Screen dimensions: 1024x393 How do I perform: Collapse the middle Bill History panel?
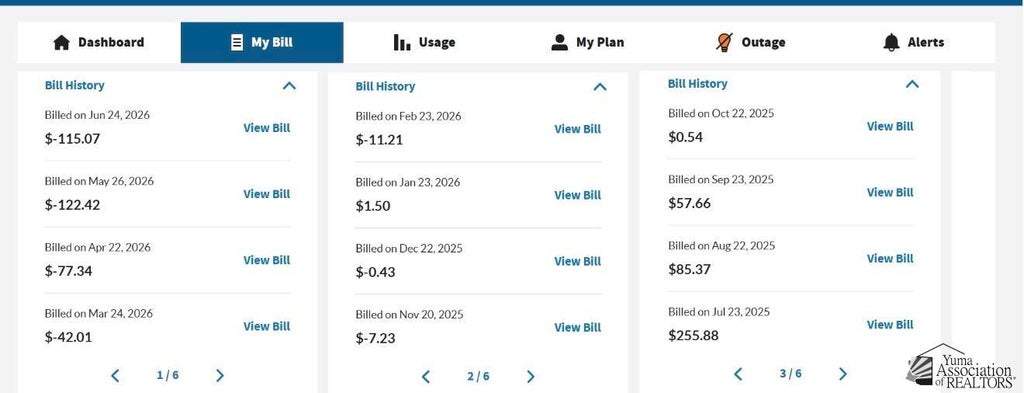point(600,87)
